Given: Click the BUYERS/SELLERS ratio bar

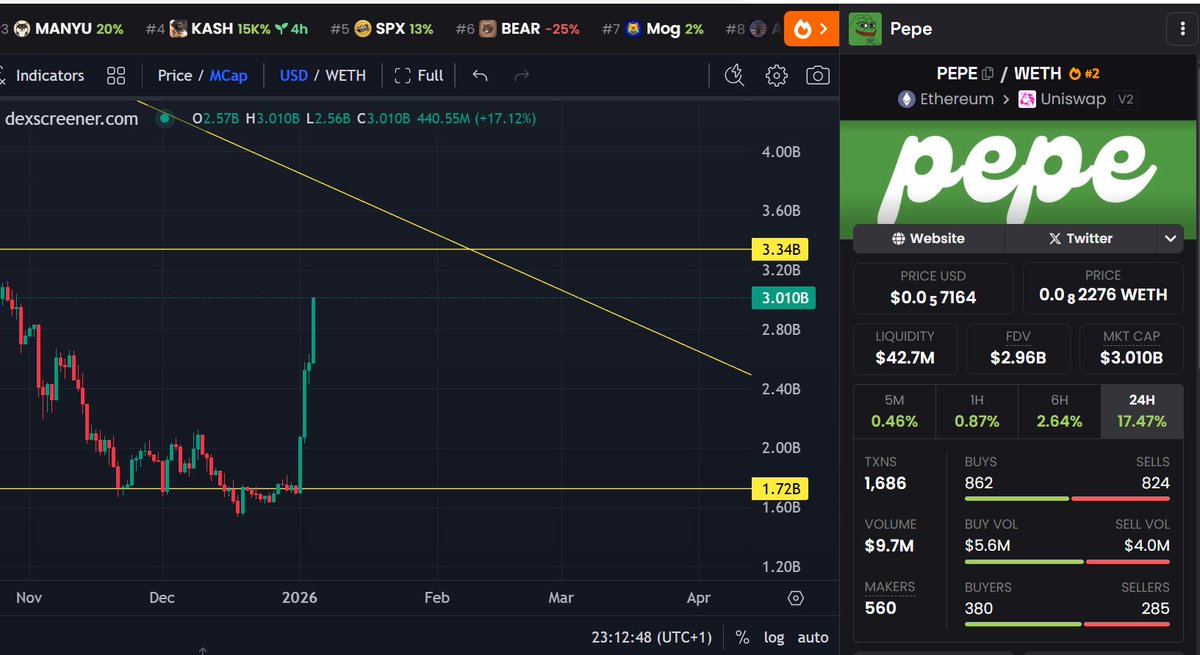Looking at the screenshot, I should tap(1067, 623).
